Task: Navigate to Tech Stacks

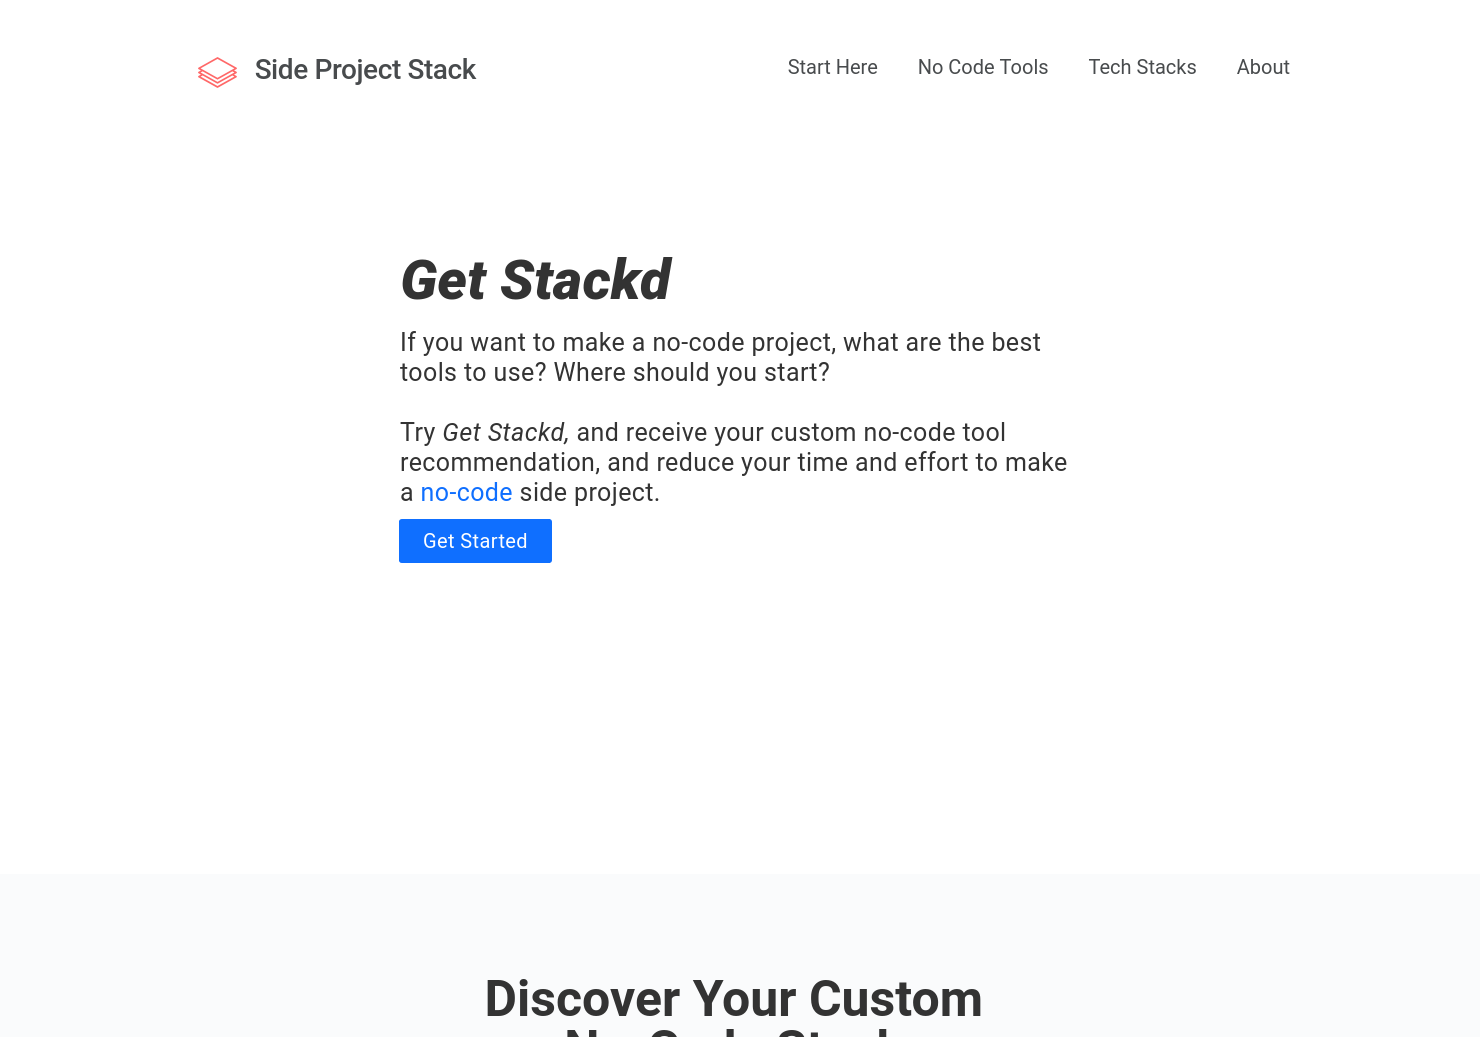Action: [x=1142, y=67]
